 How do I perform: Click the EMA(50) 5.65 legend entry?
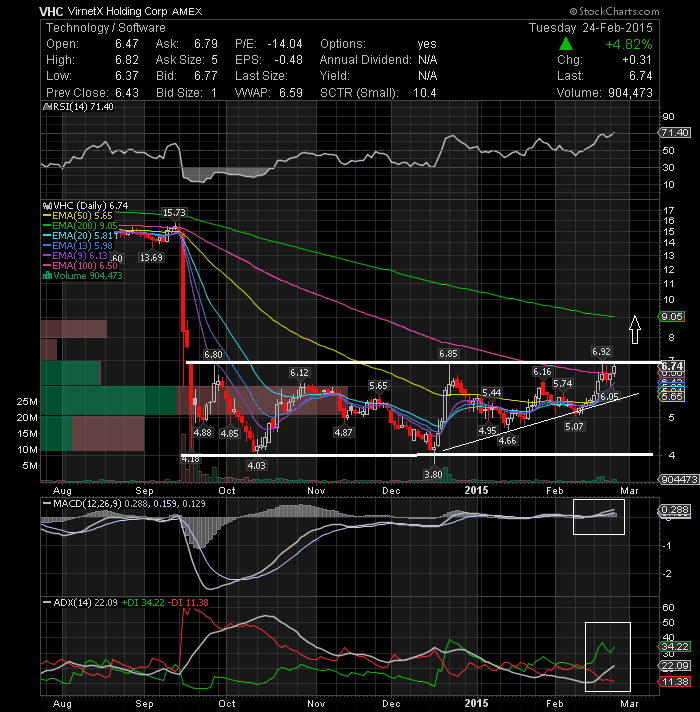click(x=78, y=216)
